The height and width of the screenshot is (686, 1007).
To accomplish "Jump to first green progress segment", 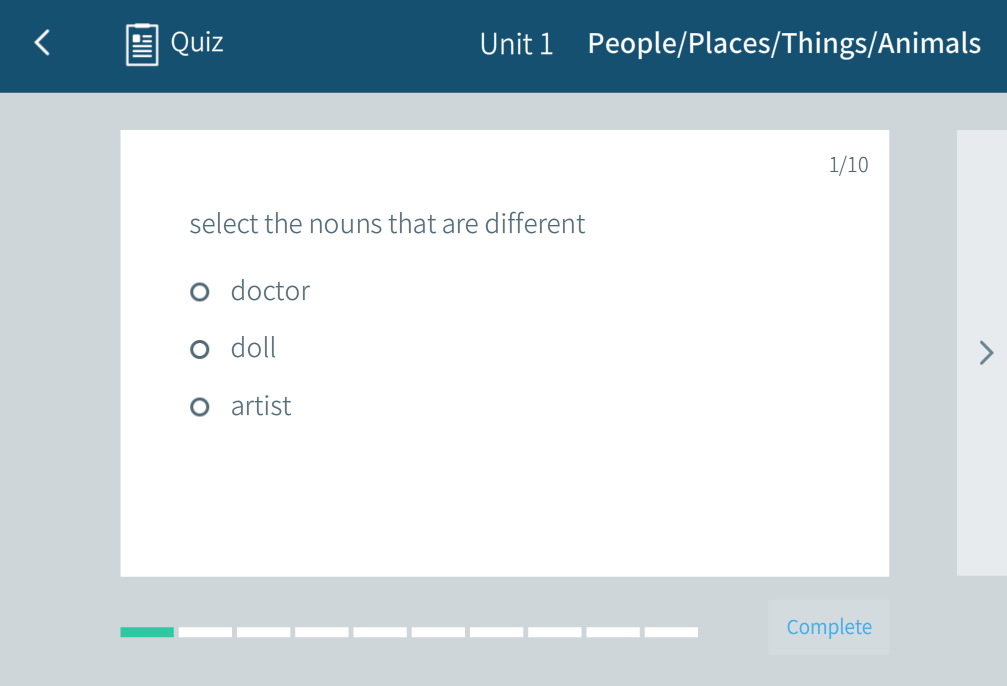I will coord(147,632).
